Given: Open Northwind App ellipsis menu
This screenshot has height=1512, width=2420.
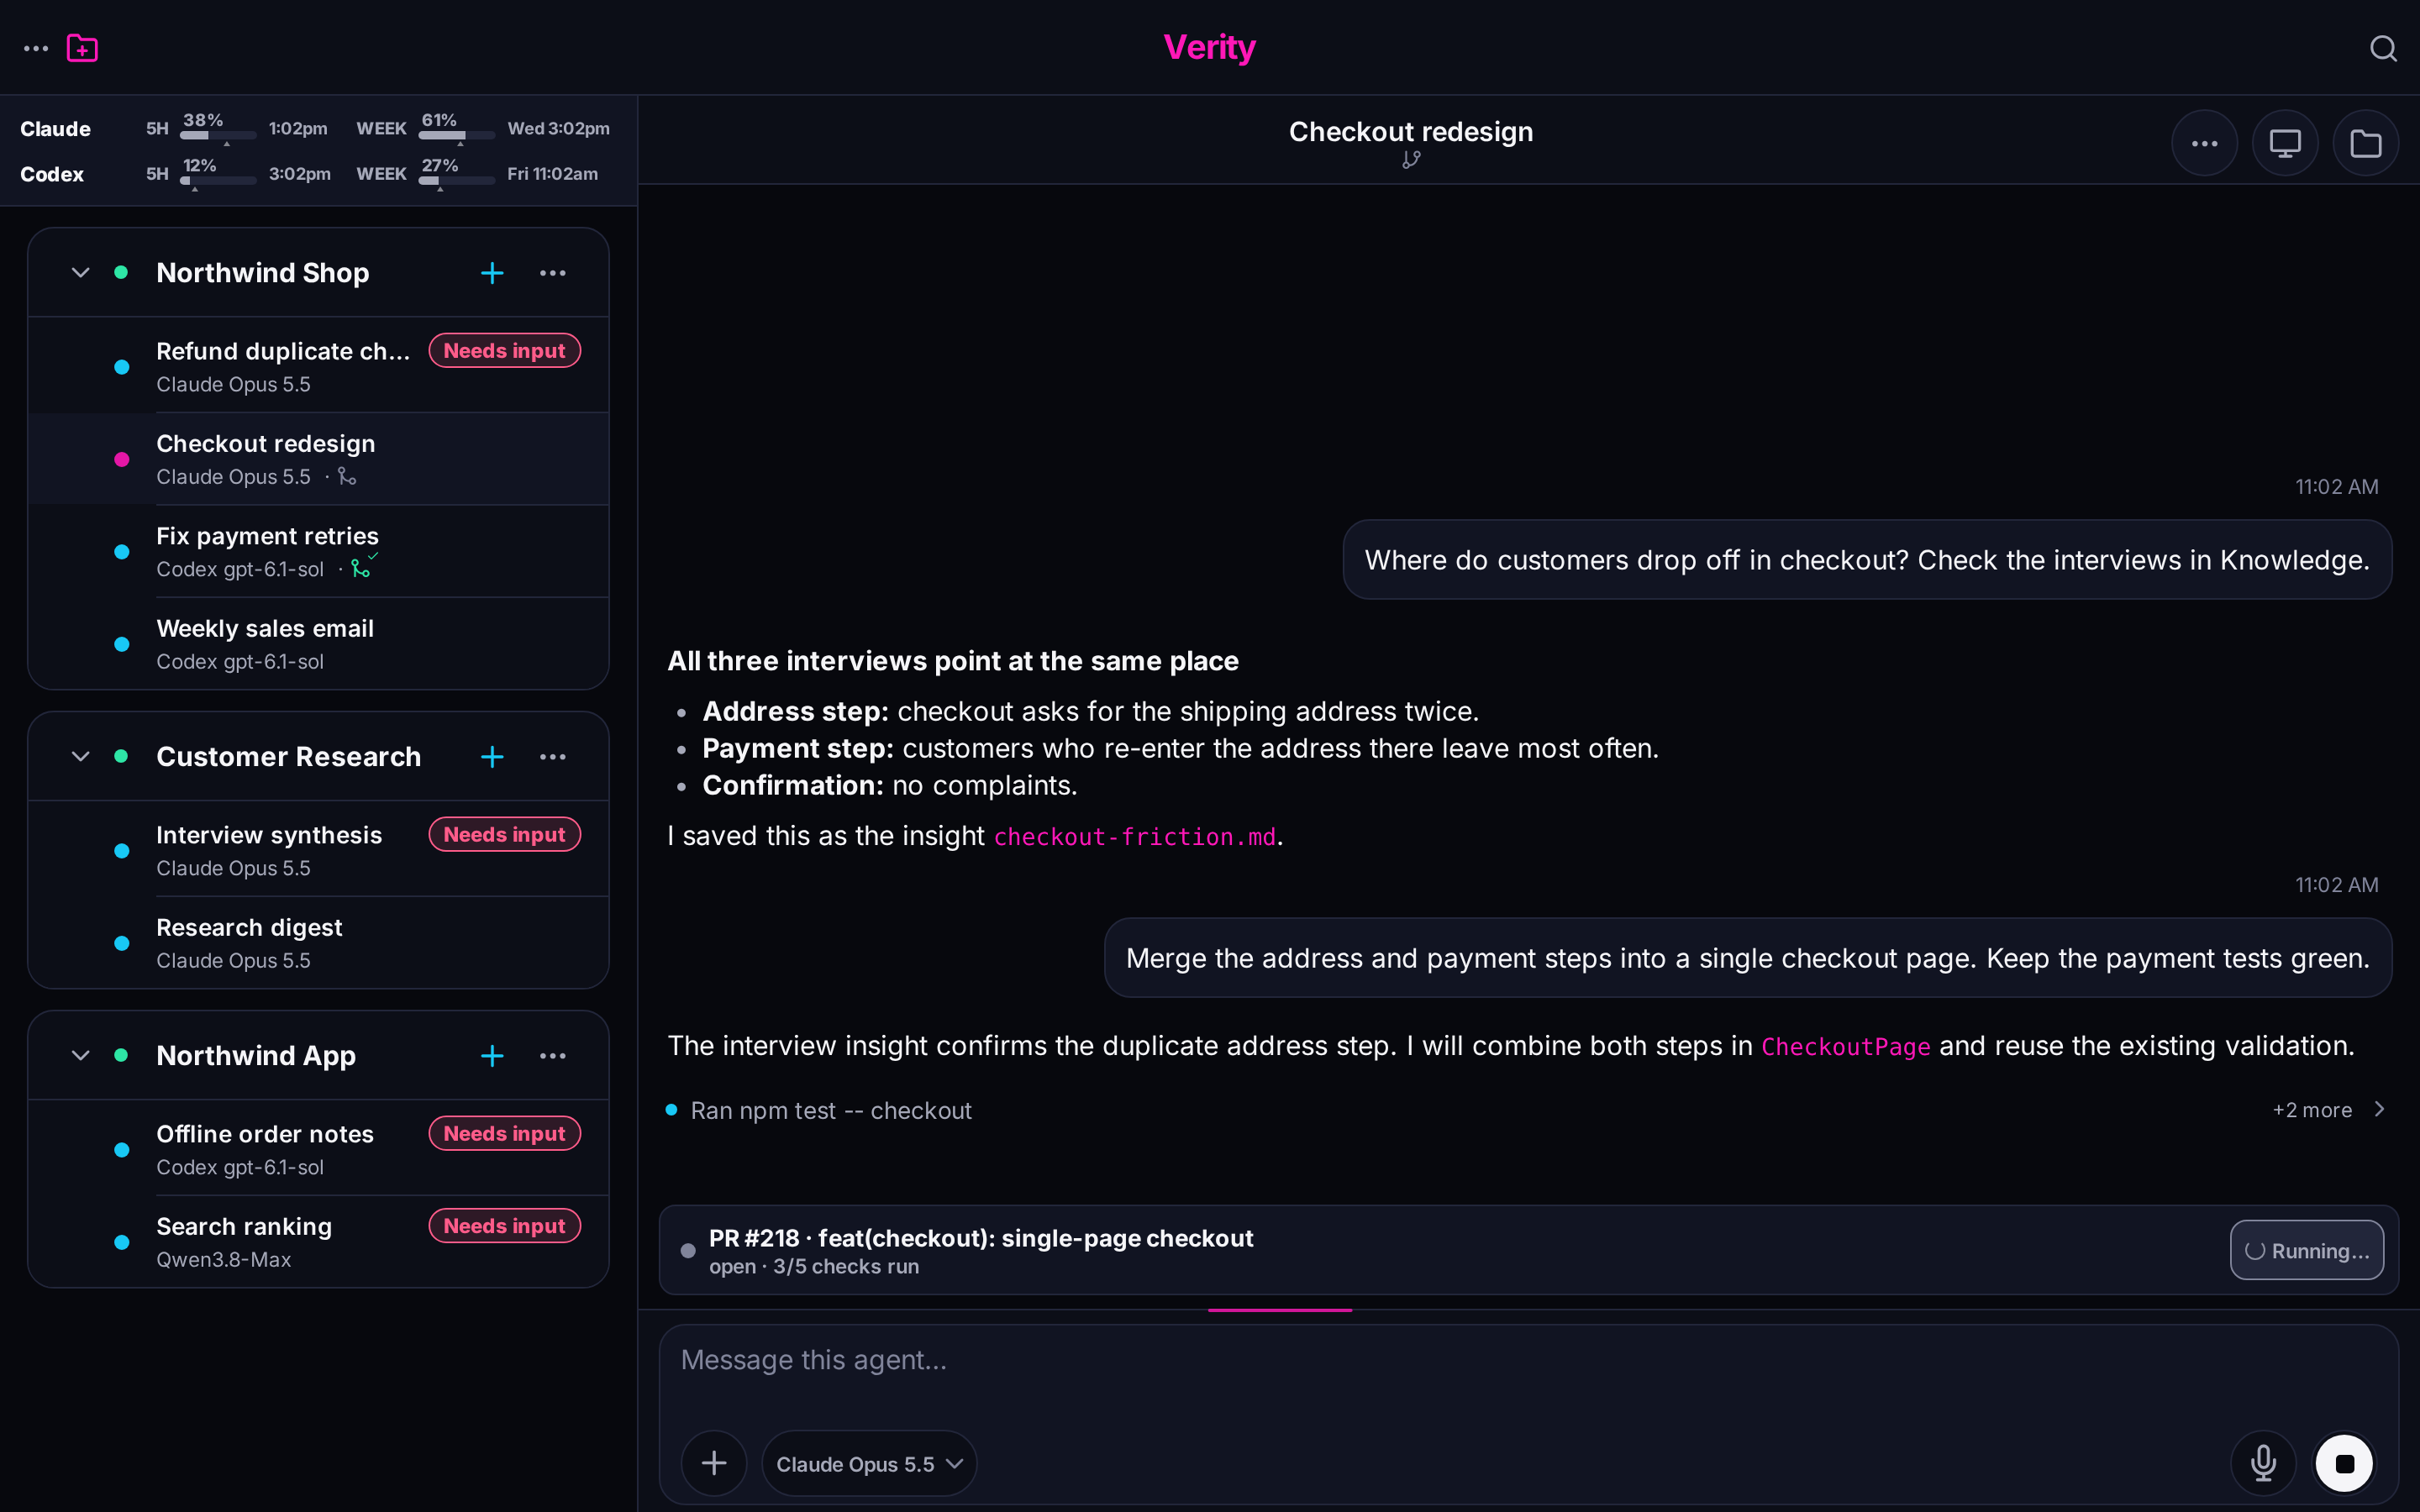Looking at the screenshot, I should pos(553,1056).
